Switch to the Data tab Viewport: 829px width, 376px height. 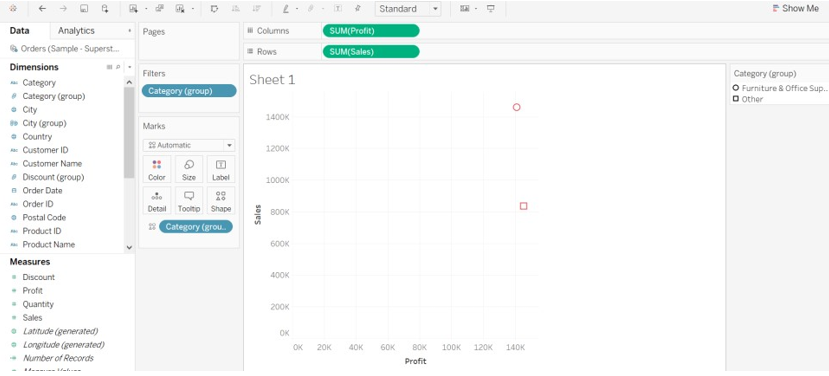20,31
